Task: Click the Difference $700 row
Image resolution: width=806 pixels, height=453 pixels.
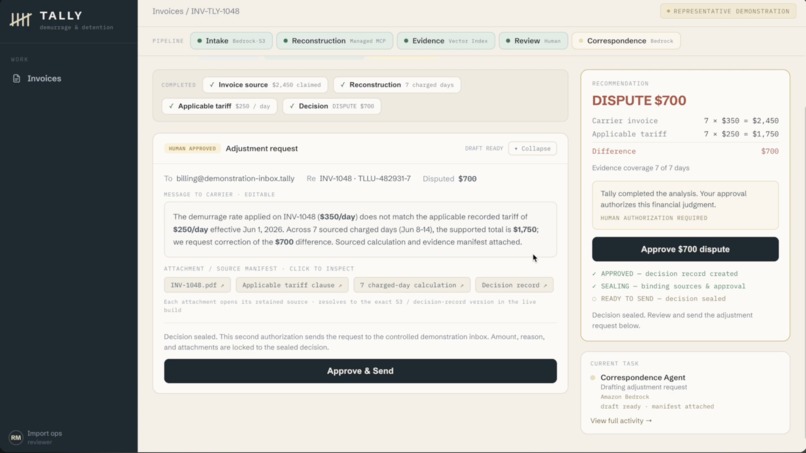Action: 685,151
